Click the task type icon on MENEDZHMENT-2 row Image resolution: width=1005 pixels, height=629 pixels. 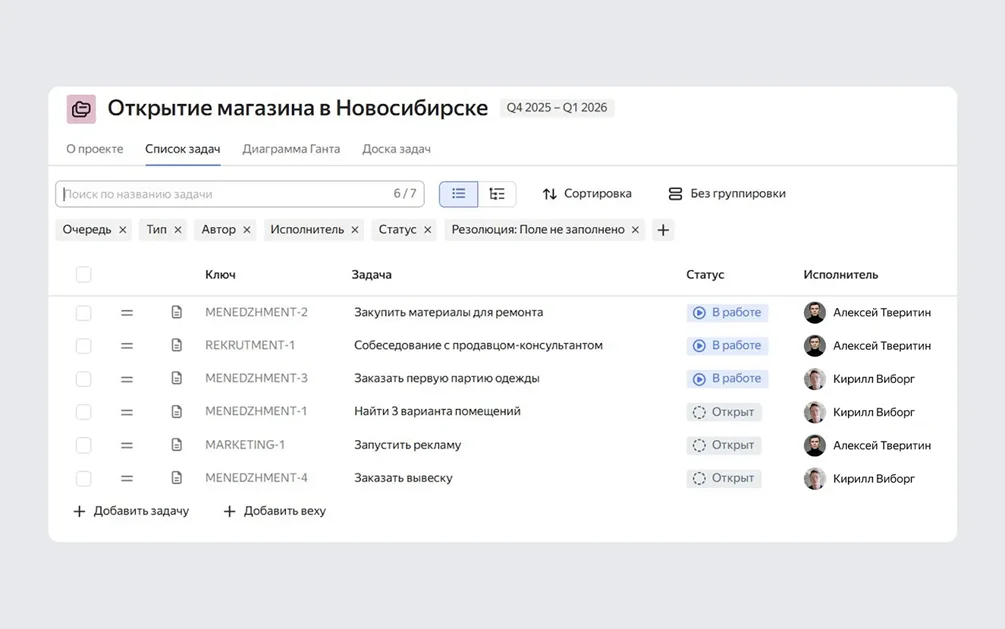tap(177, 312)
